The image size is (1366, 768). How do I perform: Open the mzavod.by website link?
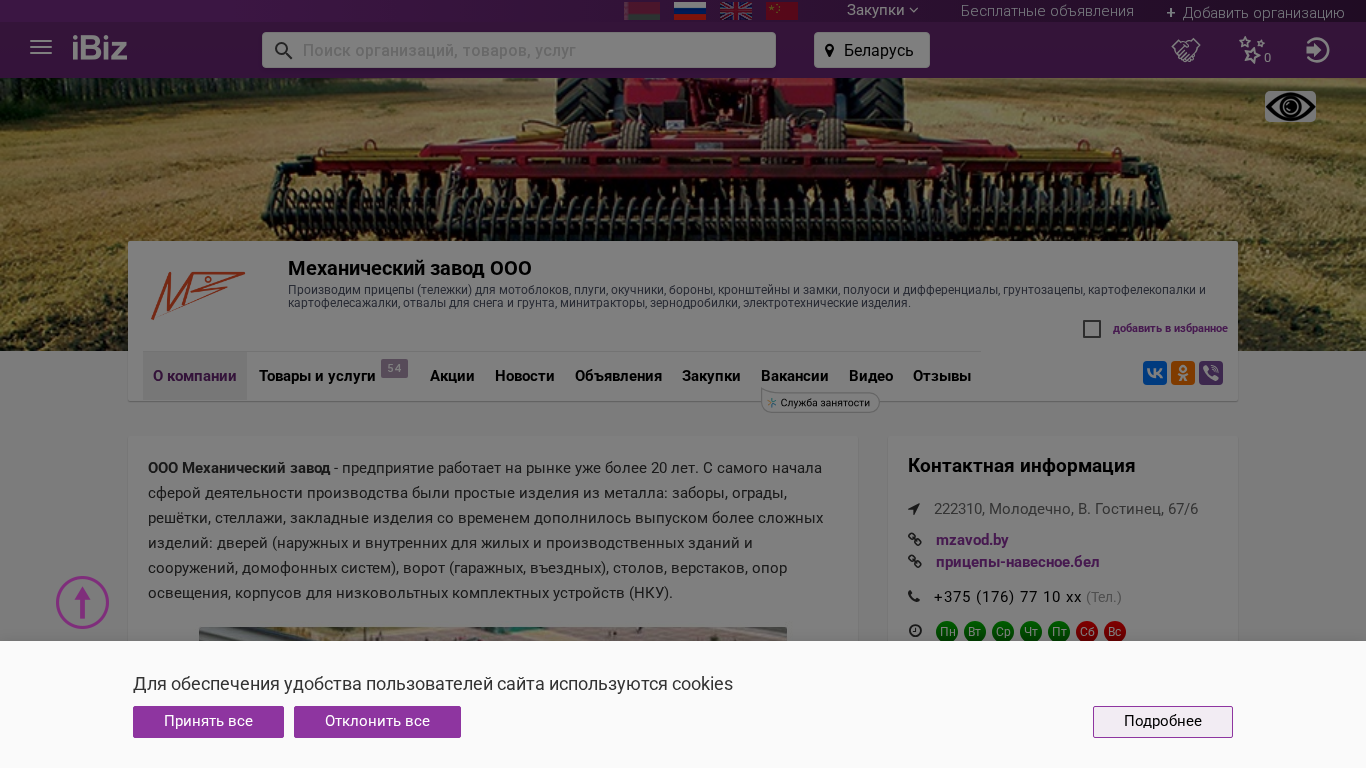click(972, 540)
